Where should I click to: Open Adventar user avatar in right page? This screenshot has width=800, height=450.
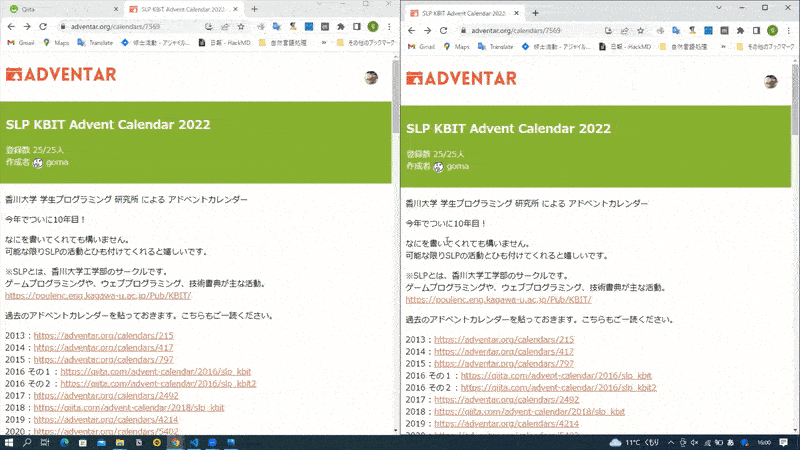pos(770,82)
